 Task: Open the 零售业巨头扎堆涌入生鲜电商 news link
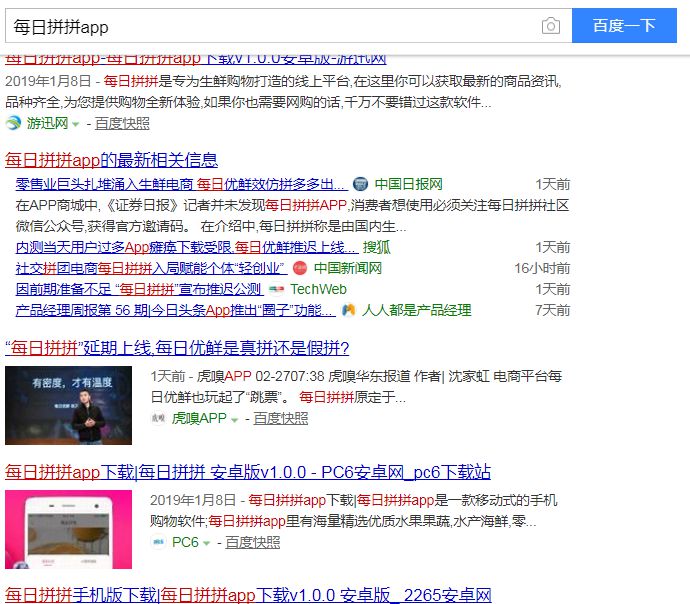click(x=180, y=184)
